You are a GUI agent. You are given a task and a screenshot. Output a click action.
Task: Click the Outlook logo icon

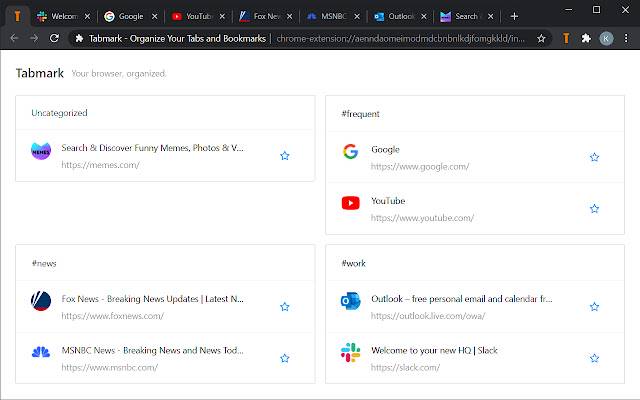click(x=350, y=302)
